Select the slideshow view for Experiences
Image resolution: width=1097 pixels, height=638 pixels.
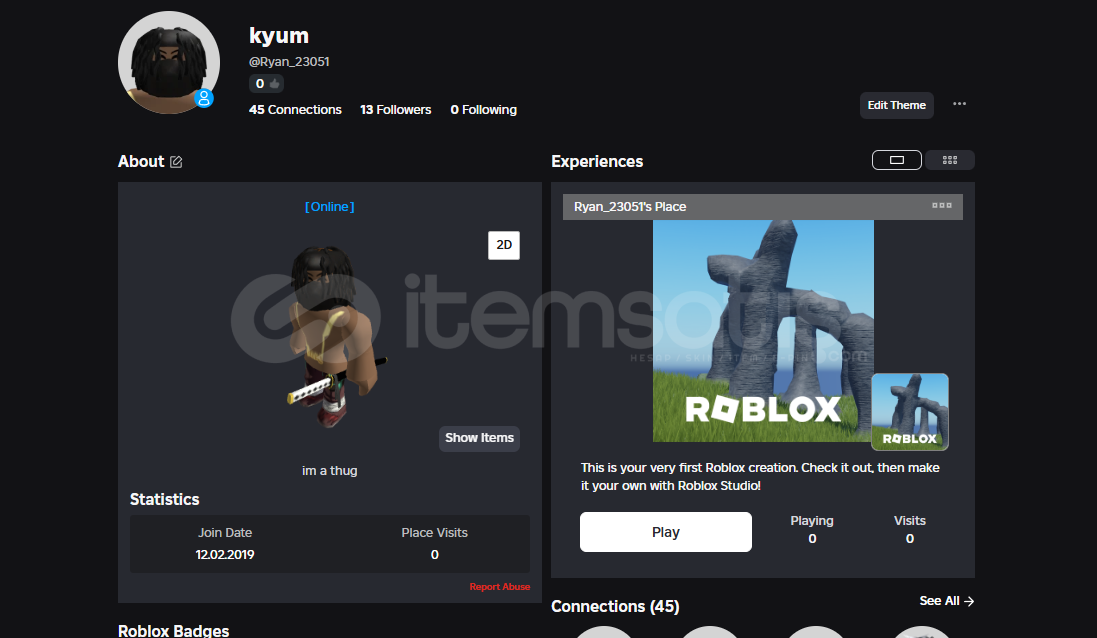[896, 160]
